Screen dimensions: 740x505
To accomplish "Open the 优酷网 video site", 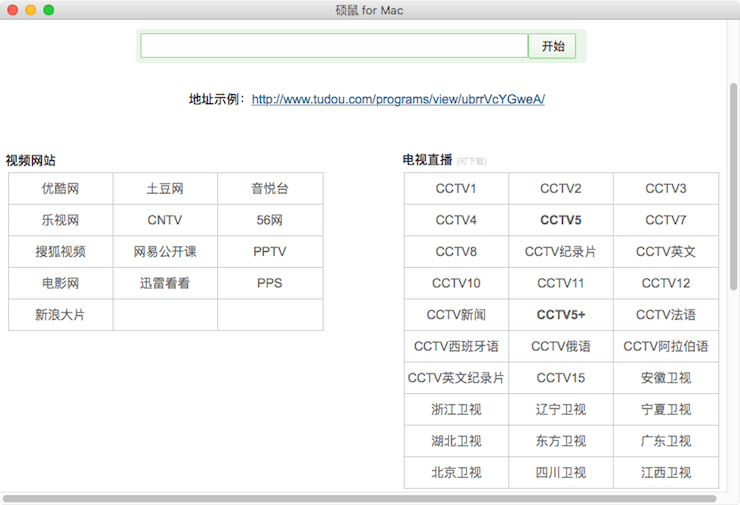I will click(60, 189).
